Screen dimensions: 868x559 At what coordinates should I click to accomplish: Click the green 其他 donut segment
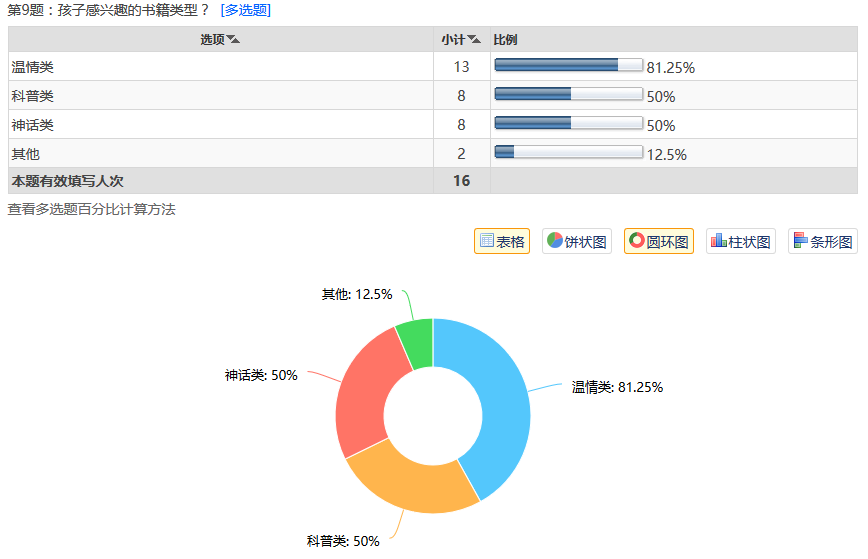416,343
